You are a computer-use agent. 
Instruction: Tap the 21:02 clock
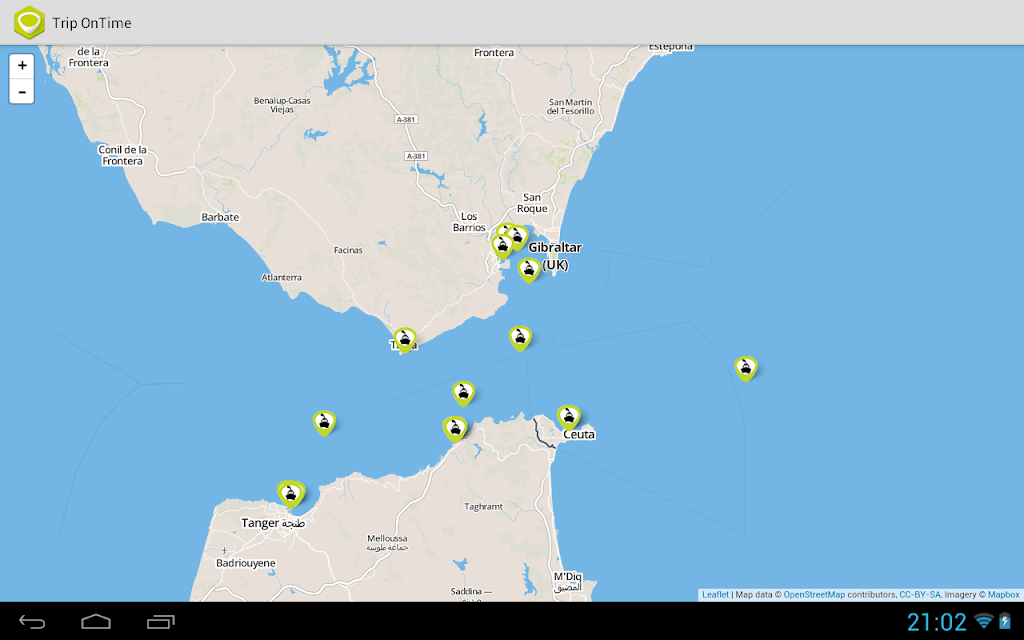point(936,622)
